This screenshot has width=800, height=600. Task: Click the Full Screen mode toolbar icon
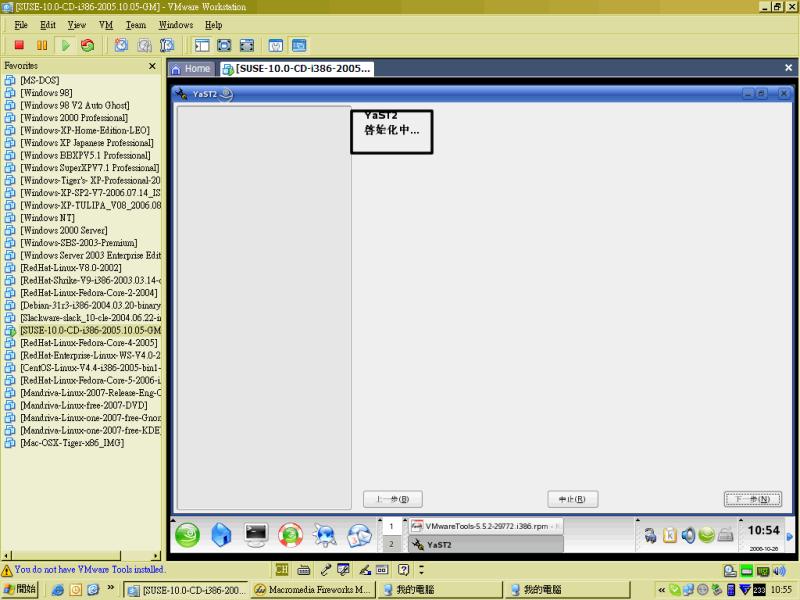click(x=224, y=45)
